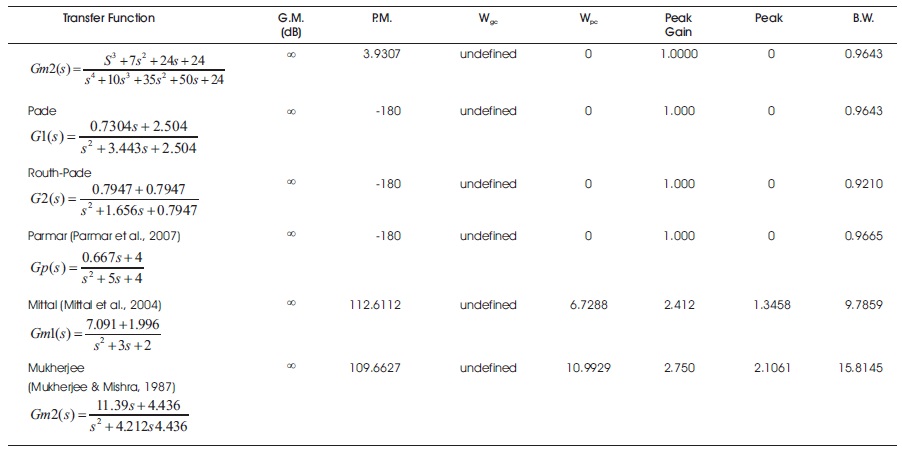The width and height of the screenshot is (902, 455).
Task: Click the Gp(s) equation
Action: click(x=87, y=267)
